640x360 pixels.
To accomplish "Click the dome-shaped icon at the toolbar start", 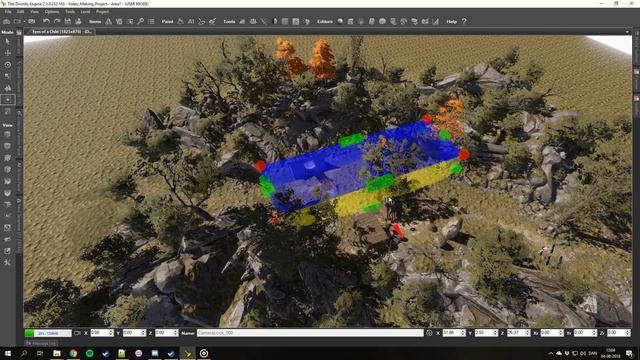I will pos(7,21).
